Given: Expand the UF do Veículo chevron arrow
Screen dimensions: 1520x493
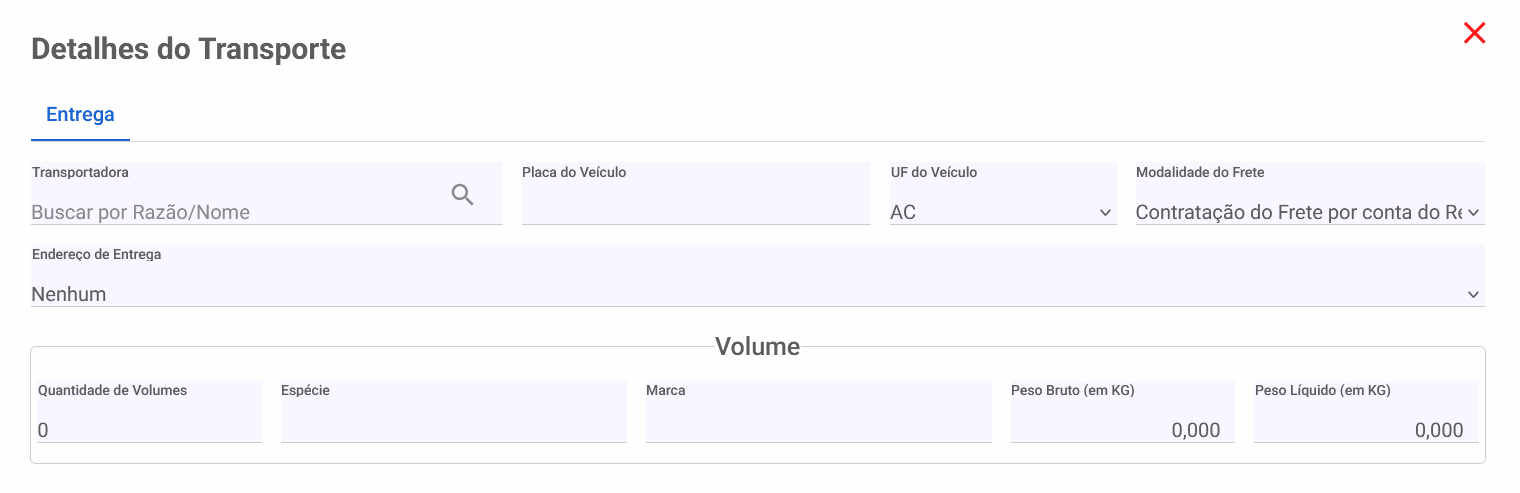Looking at the screenshot, I should pyautogui.click(x=1105, y=213).
